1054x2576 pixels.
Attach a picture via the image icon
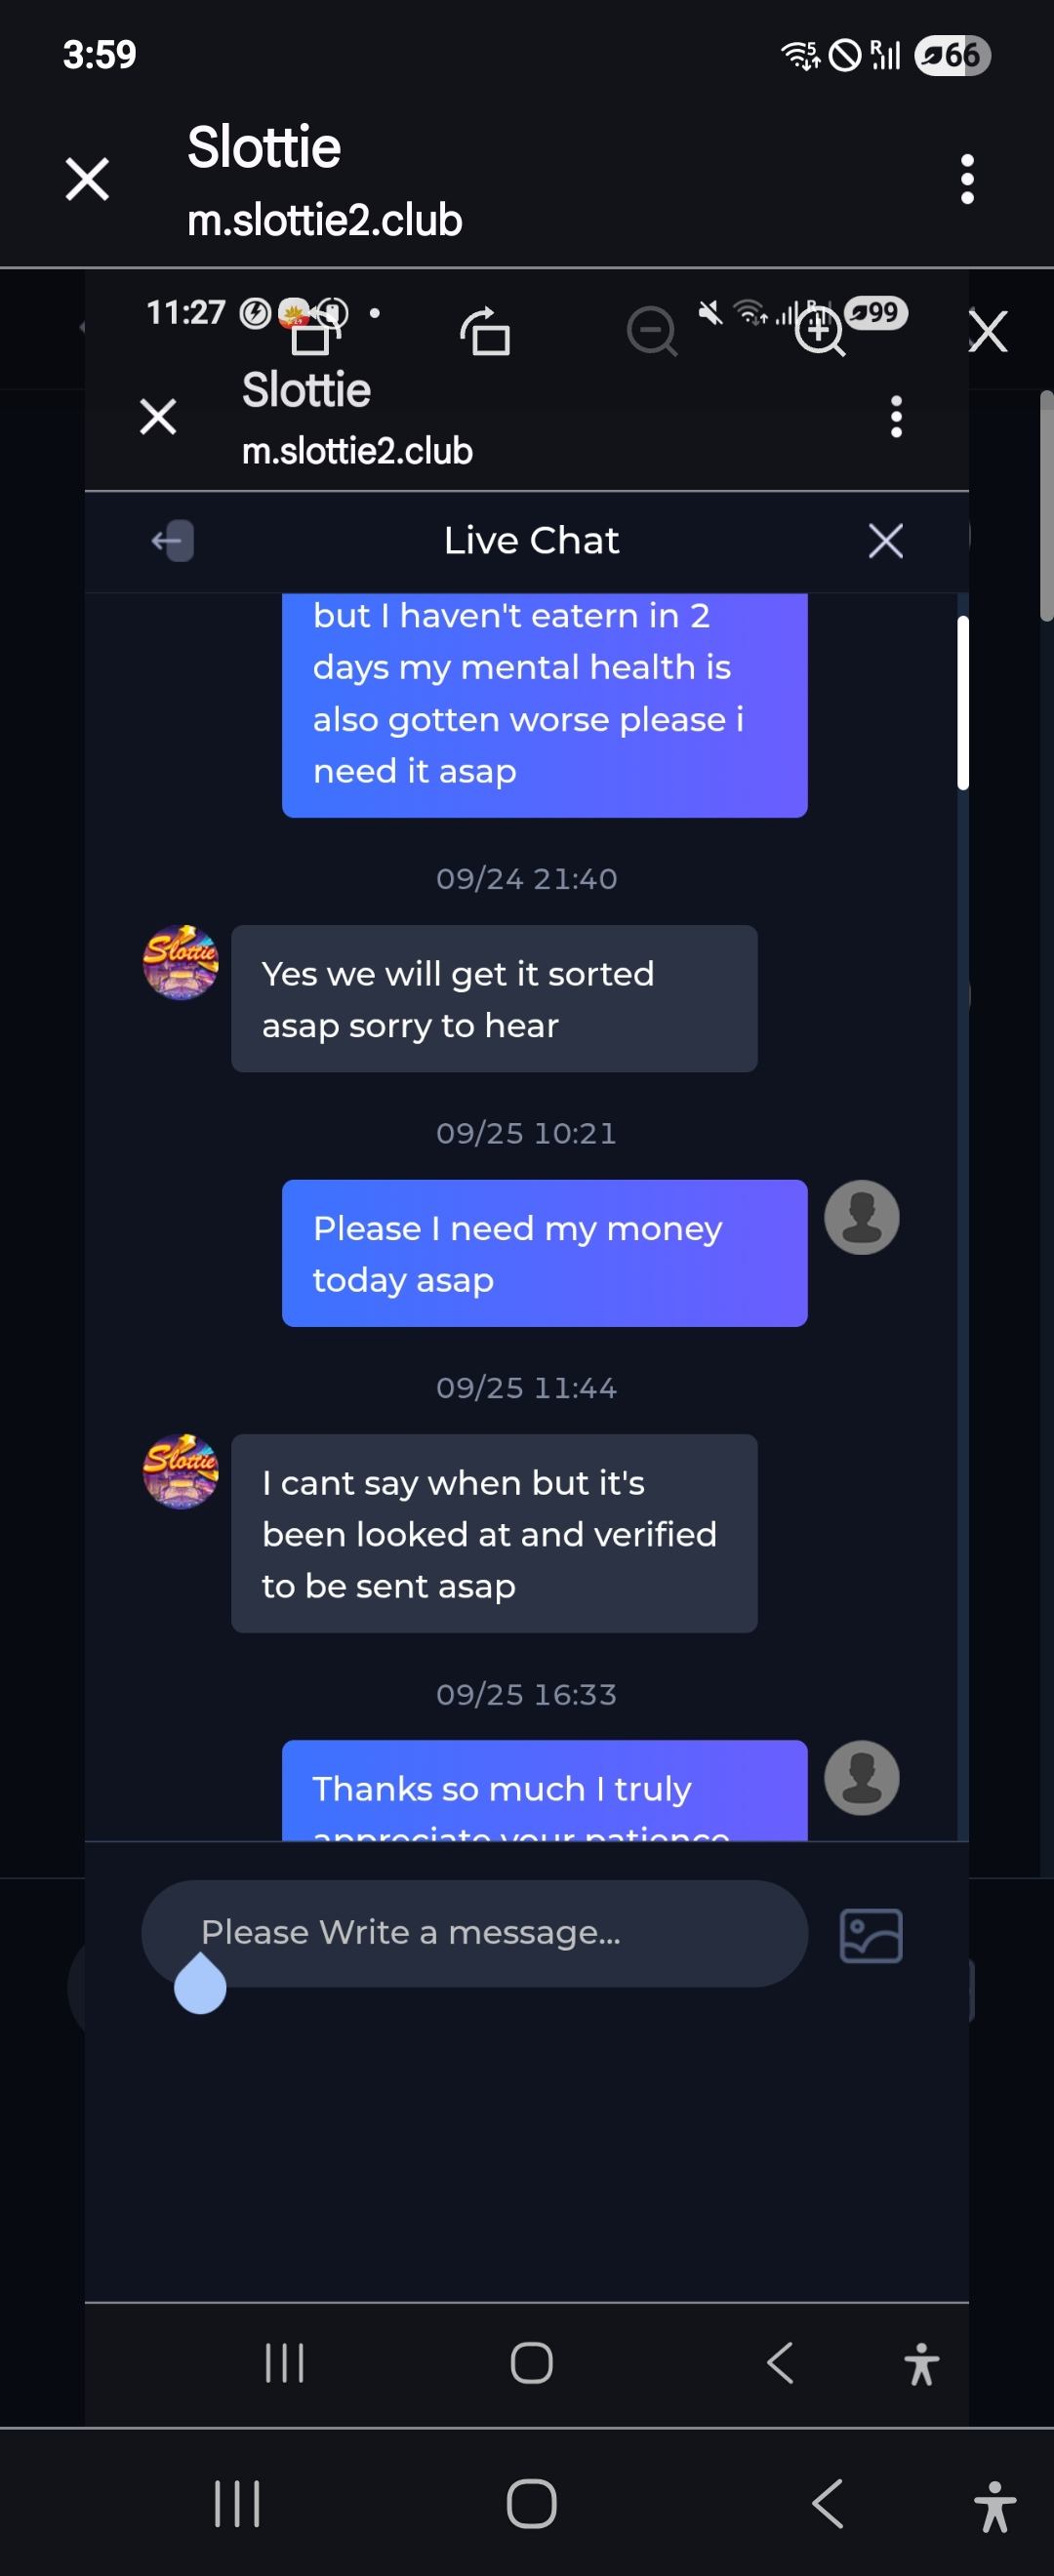tap(871, 1935)
